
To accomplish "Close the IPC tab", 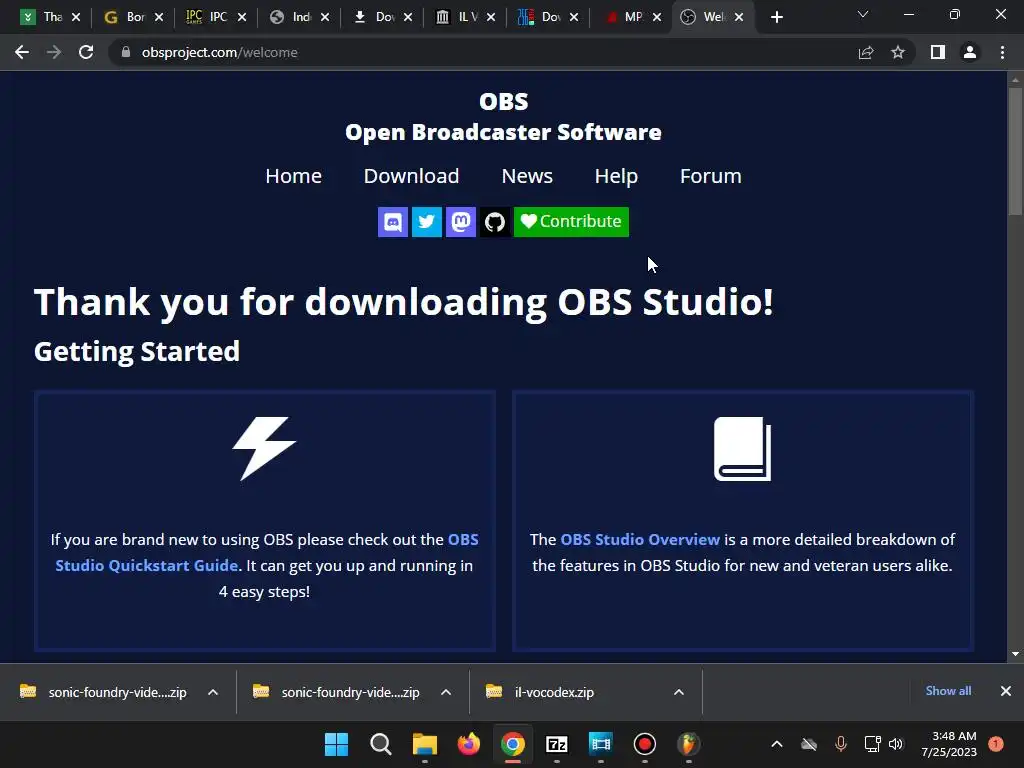I will [242, 18].
